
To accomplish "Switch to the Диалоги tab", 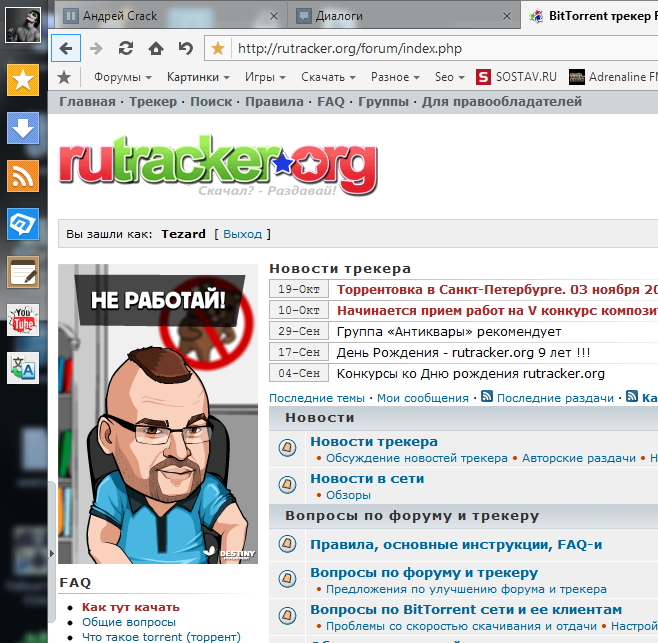I will pos(404,16).
